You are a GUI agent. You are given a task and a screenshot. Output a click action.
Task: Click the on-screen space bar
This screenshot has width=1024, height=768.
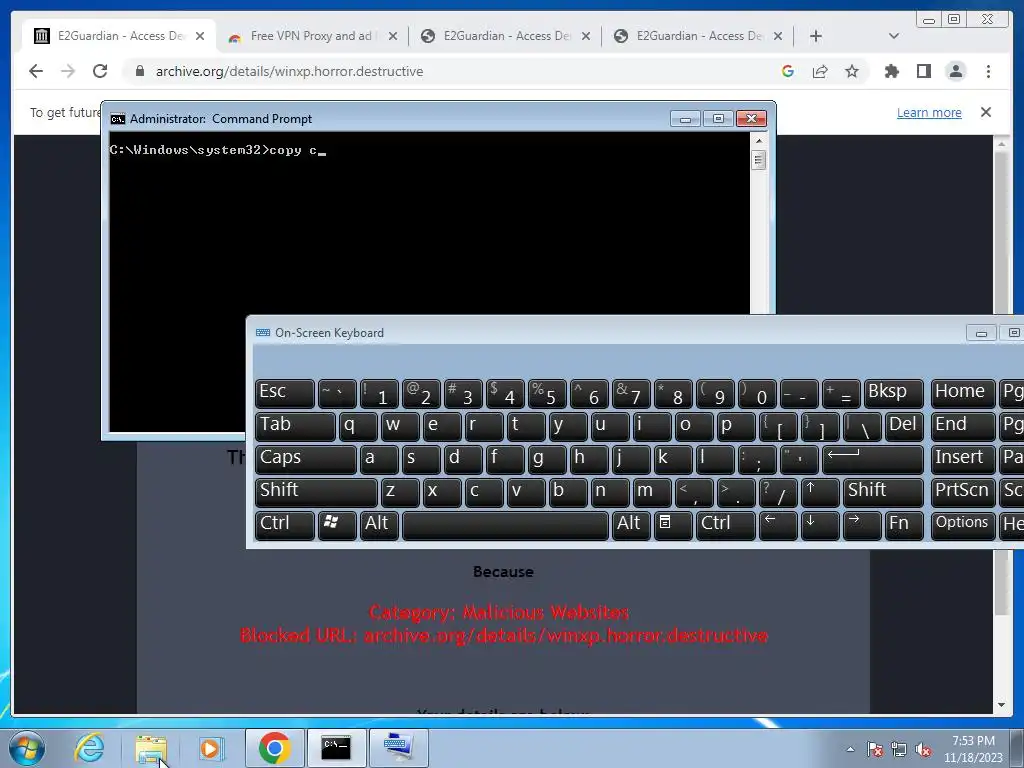[x=505, y=525]
